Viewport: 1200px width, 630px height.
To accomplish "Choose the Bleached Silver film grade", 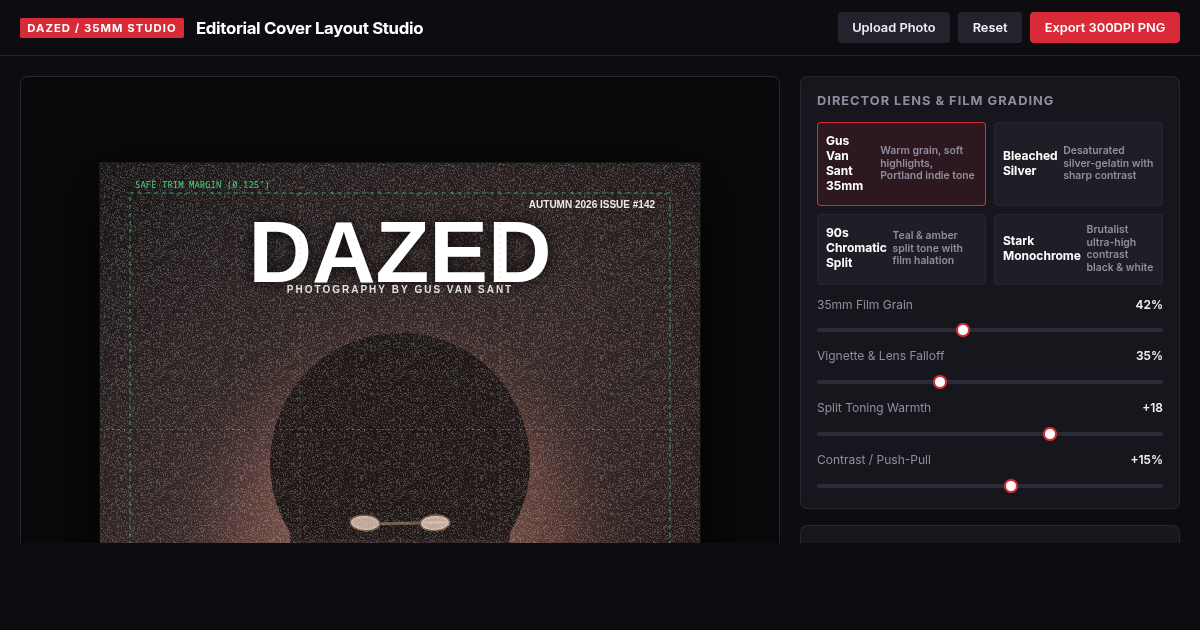I will pyautogui.click(x=1078, y=163).
